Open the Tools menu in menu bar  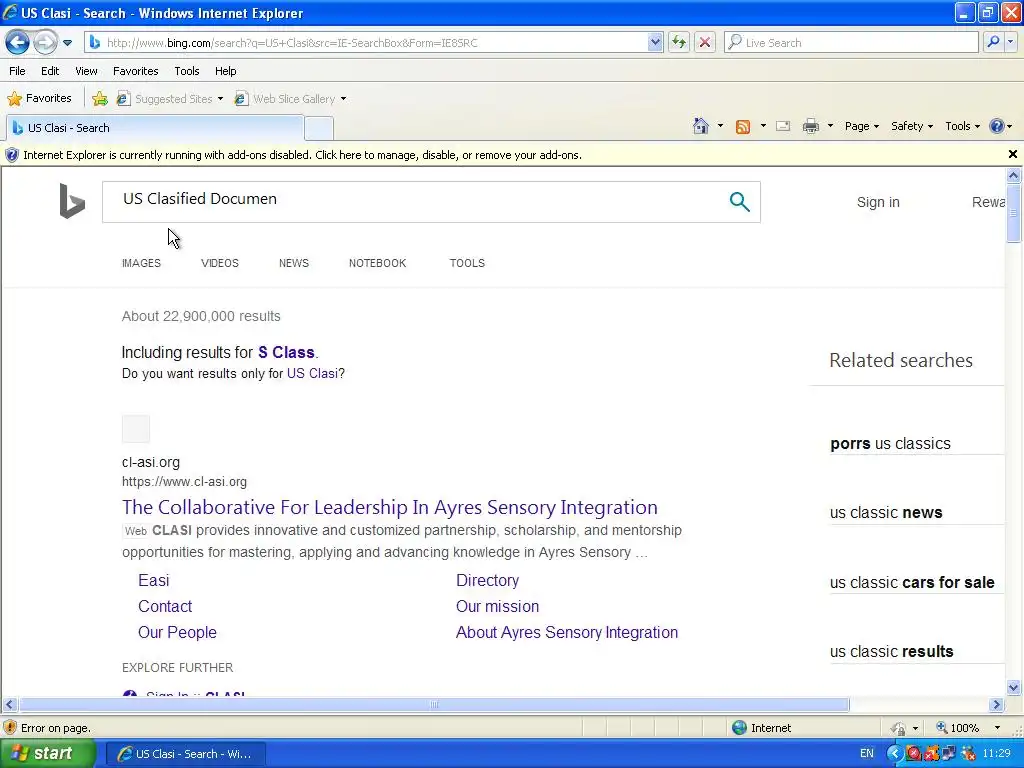(186, 71)
